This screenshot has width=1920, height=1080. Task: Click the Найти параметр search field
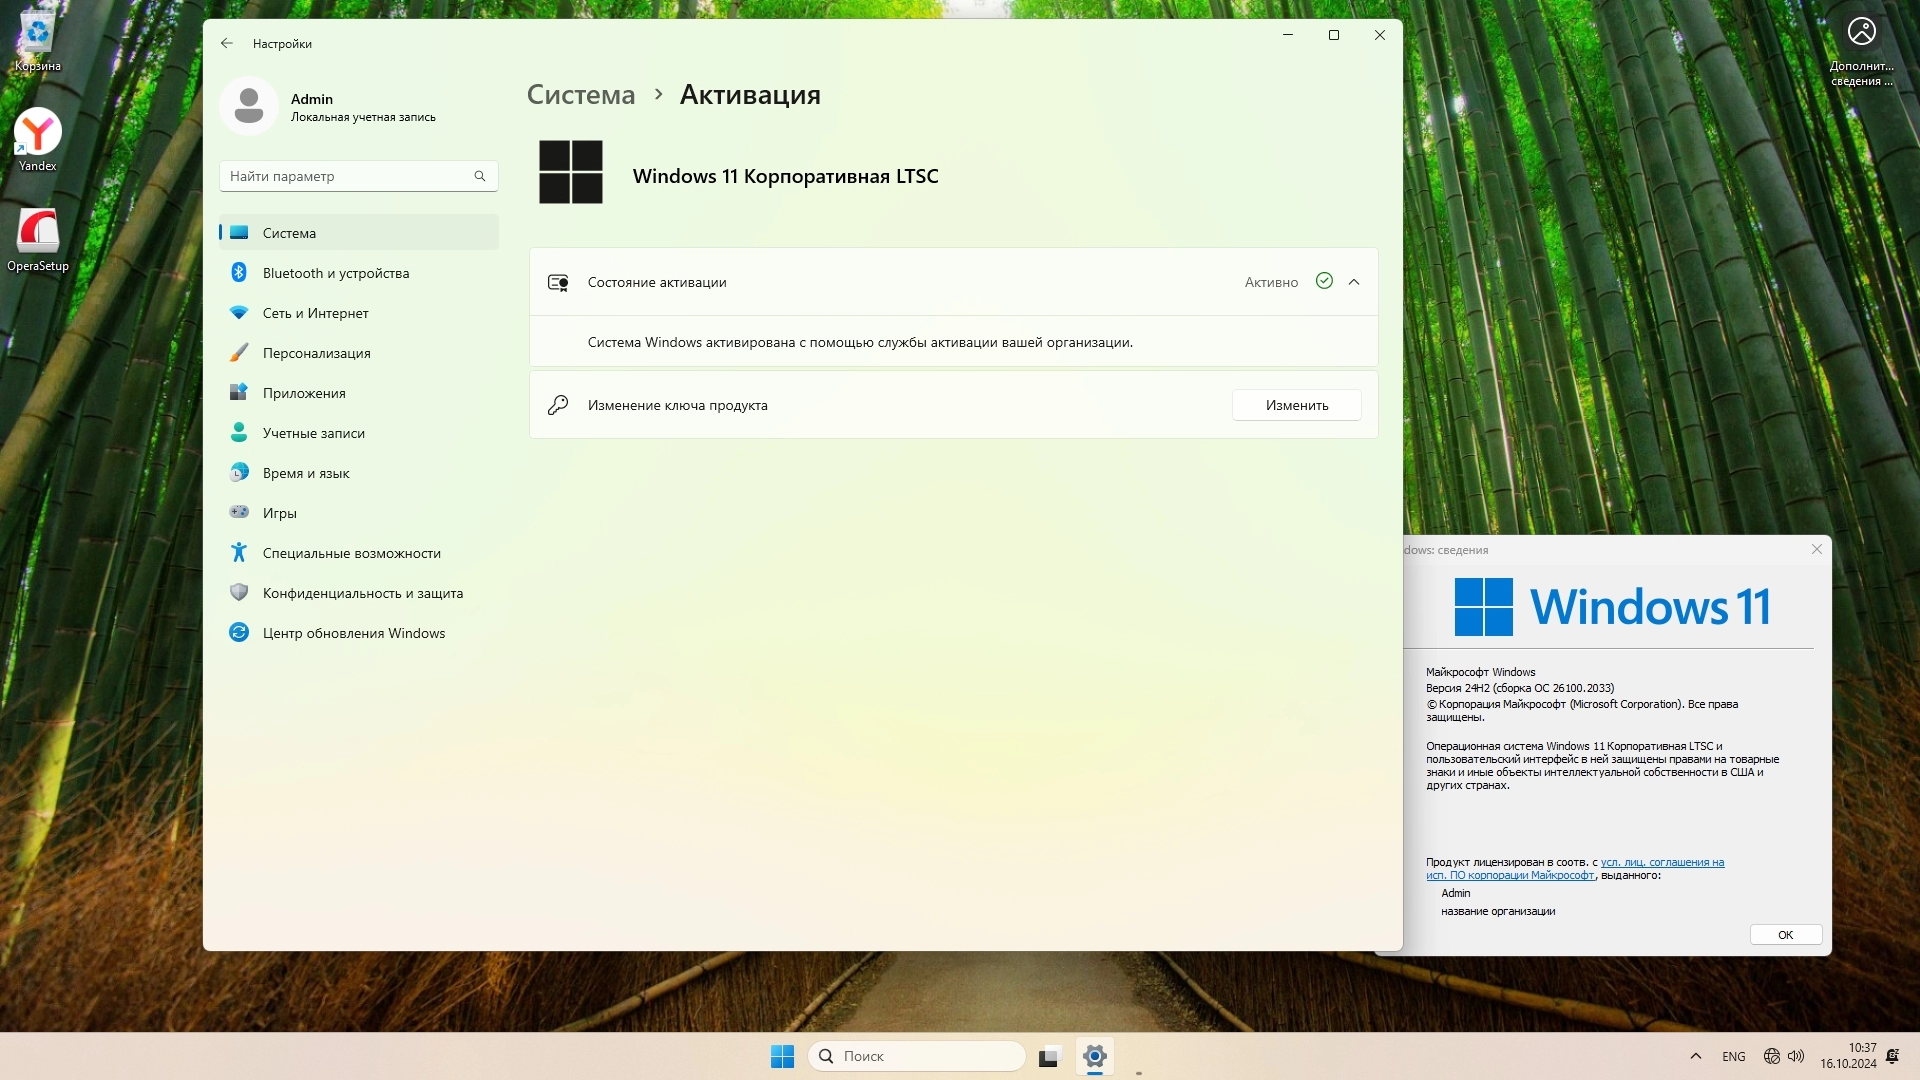350,176
